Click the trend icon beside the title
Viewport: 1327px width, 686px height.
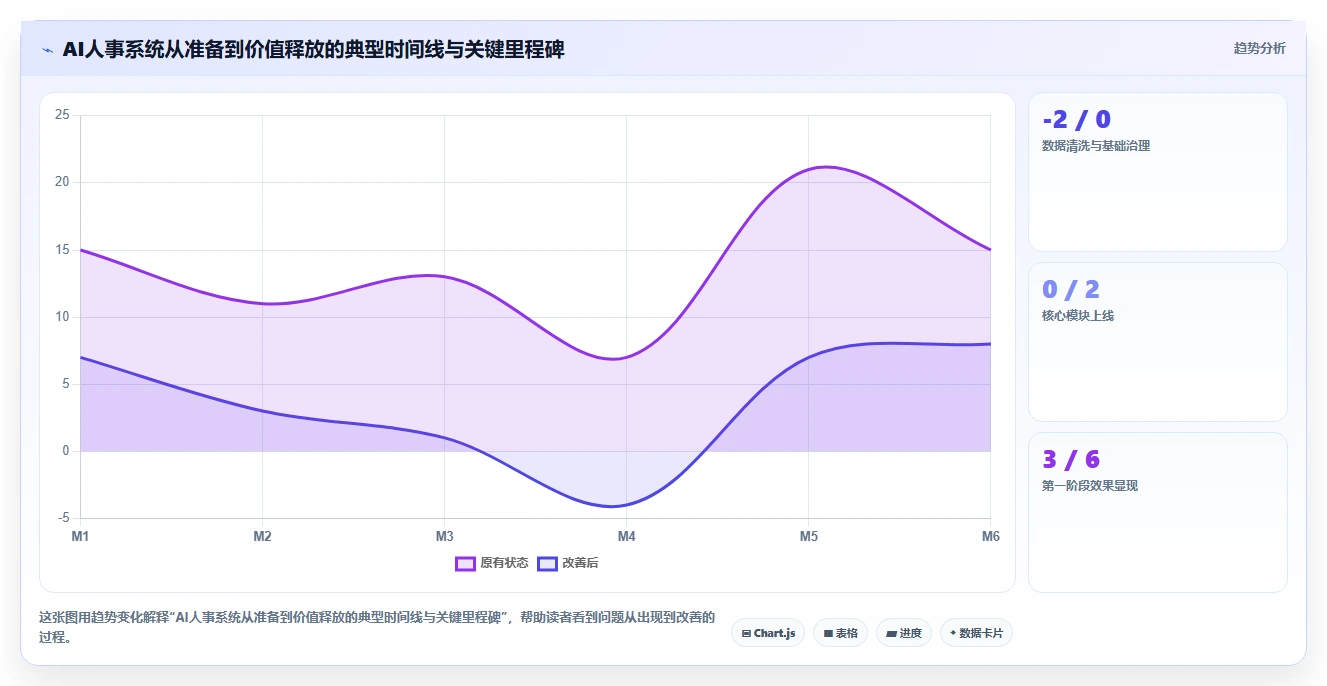click(47, 49)
